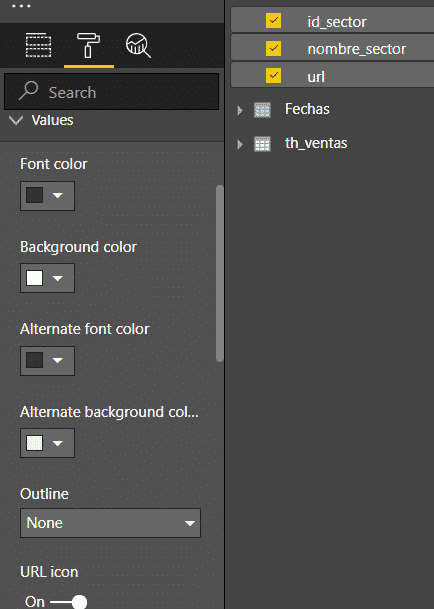Open the Analytics magnifier icon
Image resolution: width=434 pixels, height=609 pixels.
138,45
